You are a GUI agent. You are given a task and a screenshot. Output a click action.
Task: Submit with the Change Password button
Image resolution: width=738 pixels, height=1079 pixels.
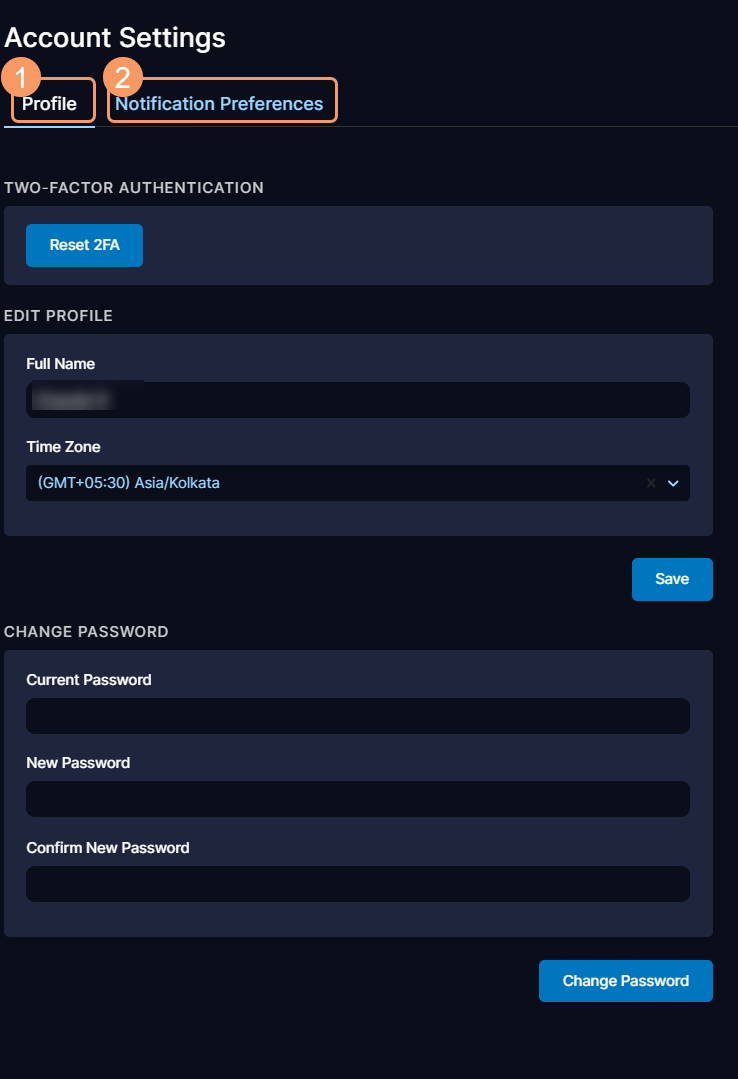coord(625,981)
